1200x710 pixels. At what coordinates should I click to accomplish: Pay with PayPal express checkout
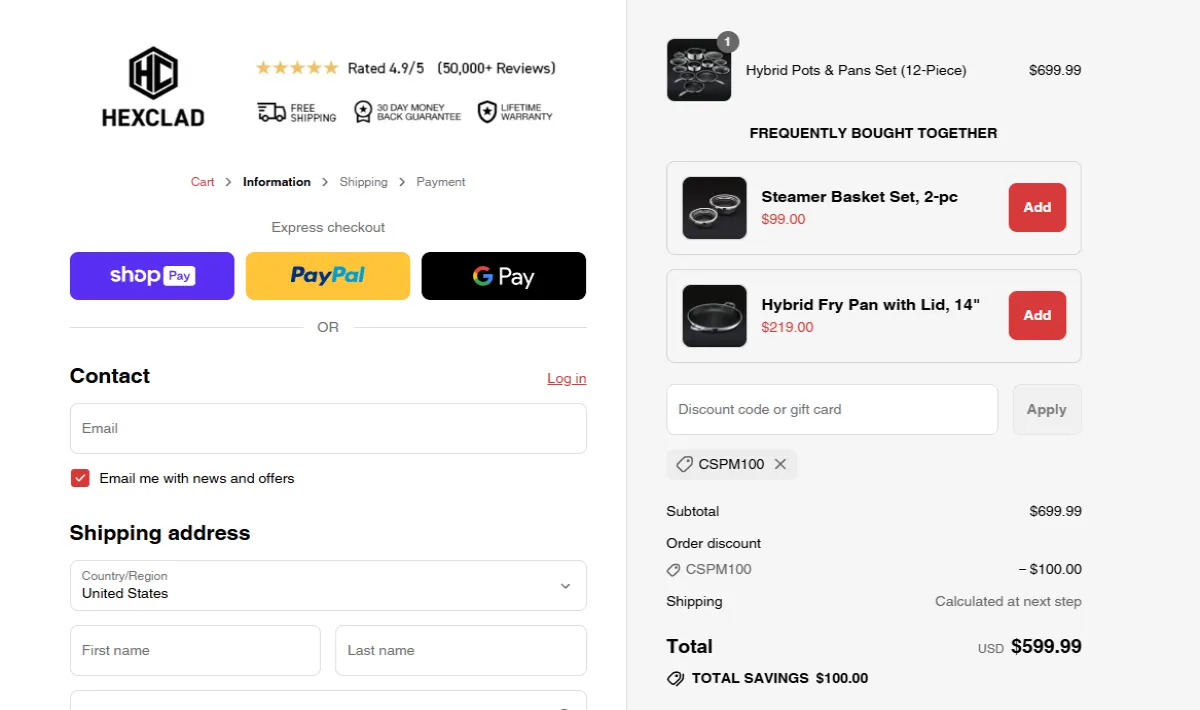[x=327, y=275]
